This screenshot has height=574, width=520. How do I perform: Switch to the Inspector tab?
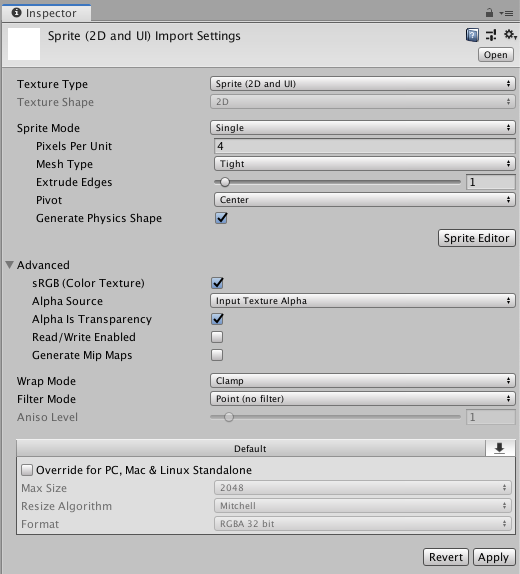click(46, 13)
